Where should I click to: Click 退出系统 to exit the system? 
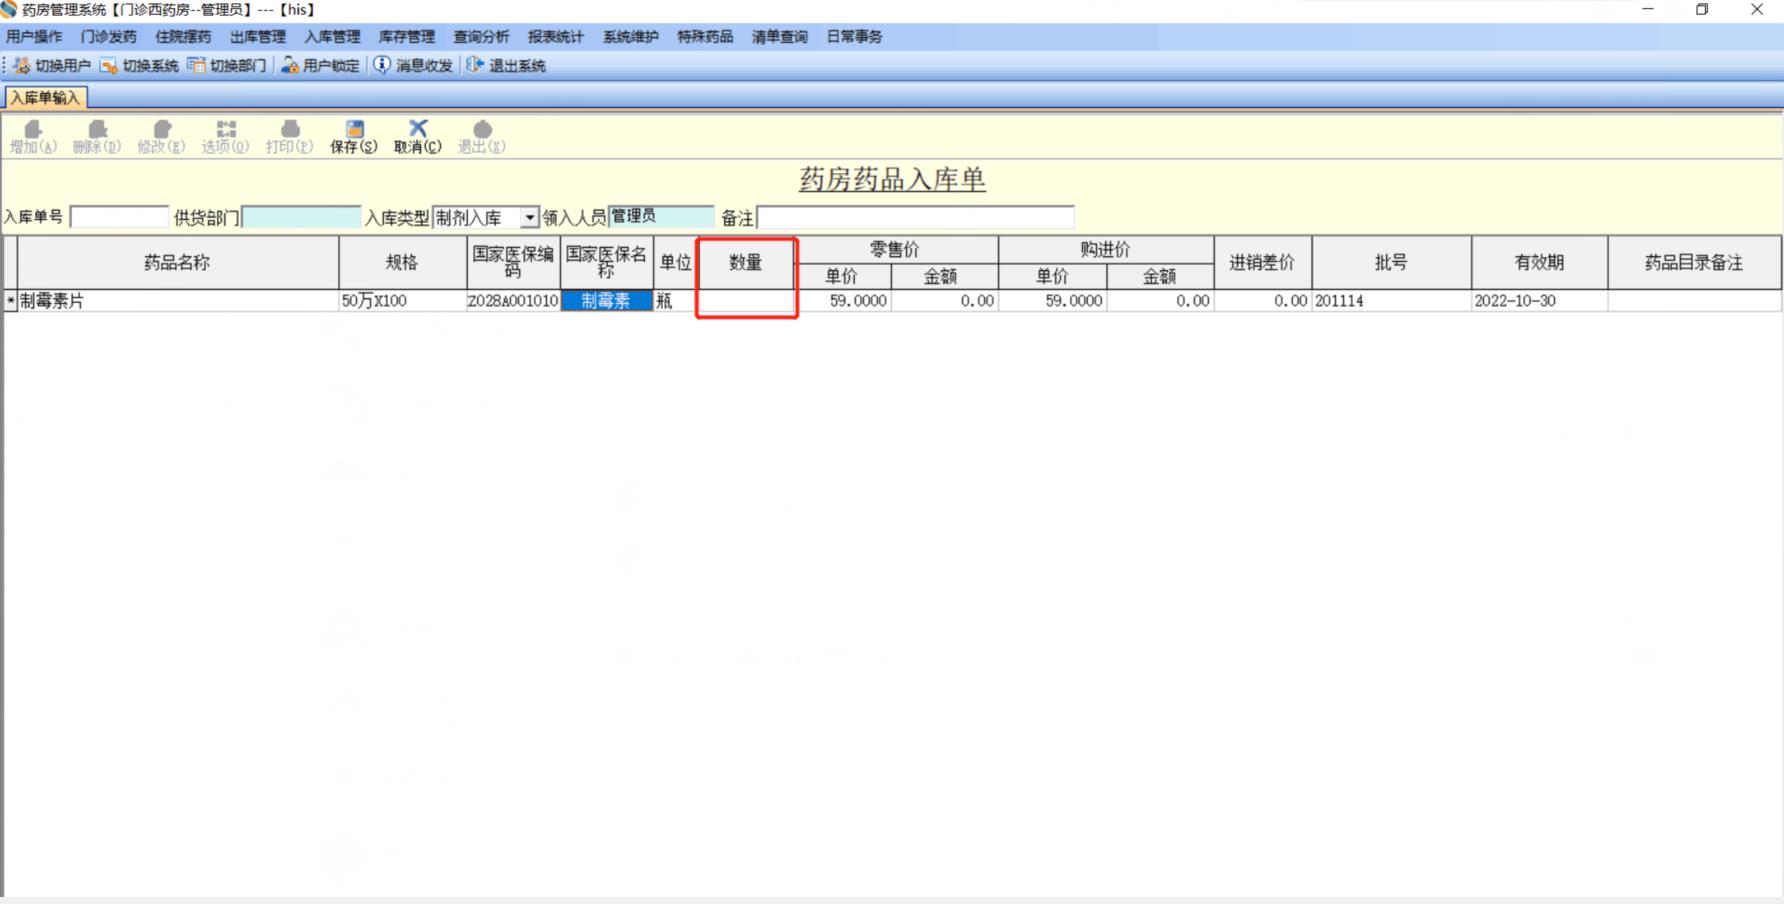[x=506, y=65]
